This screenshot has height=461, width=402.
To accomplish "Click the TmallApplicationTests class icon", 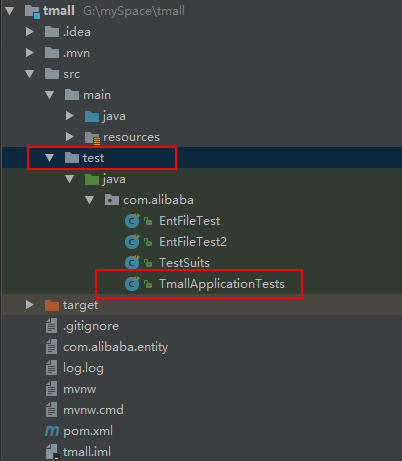I will pos(132,284).
